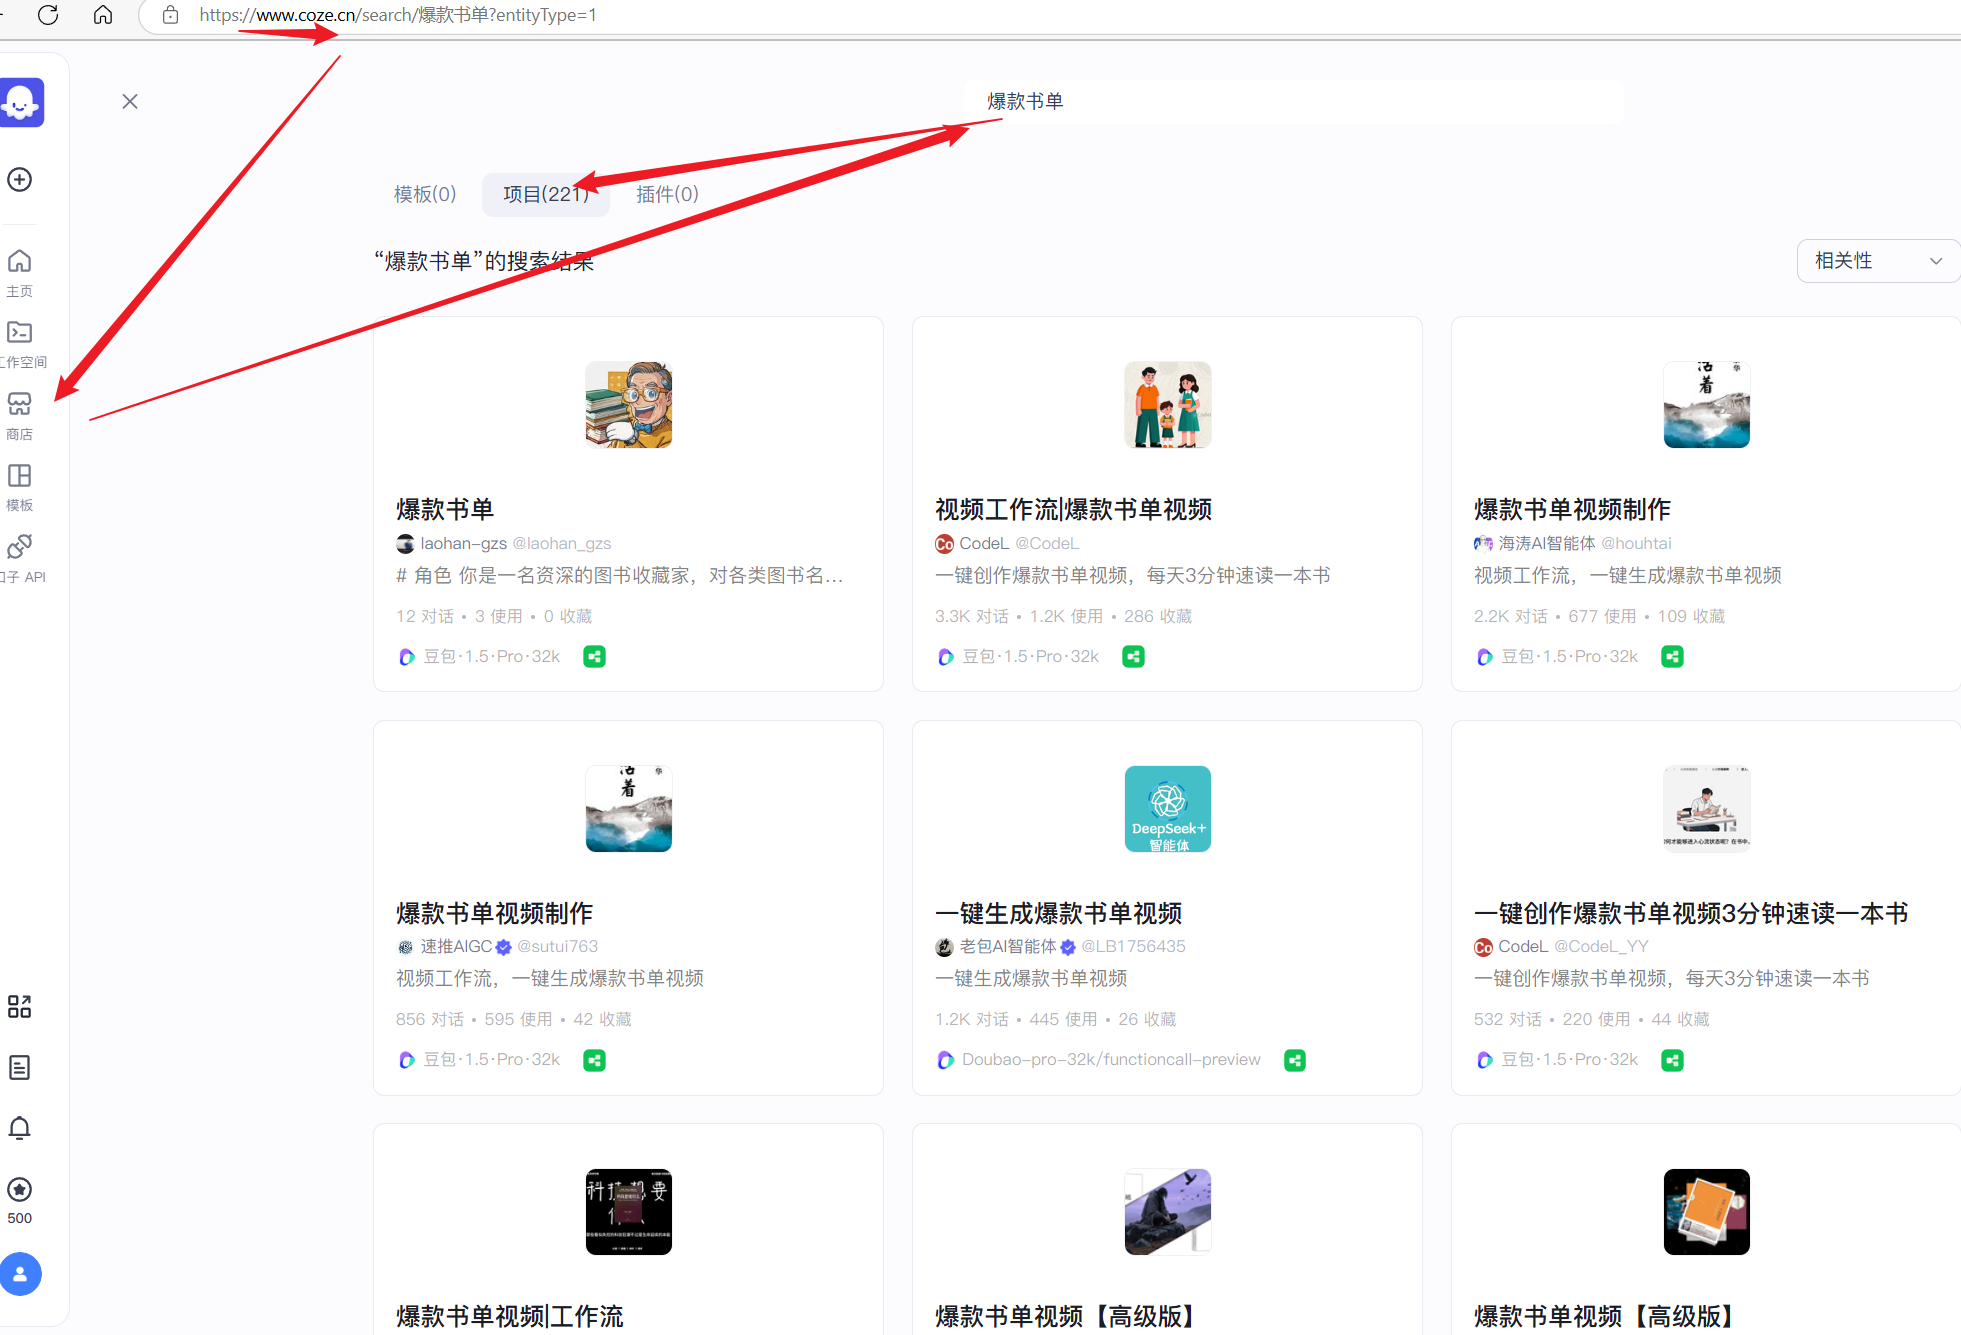Click author laohan-gzs name
Viewport: 1961px width, 1335px height.
[x=464, y=544]
